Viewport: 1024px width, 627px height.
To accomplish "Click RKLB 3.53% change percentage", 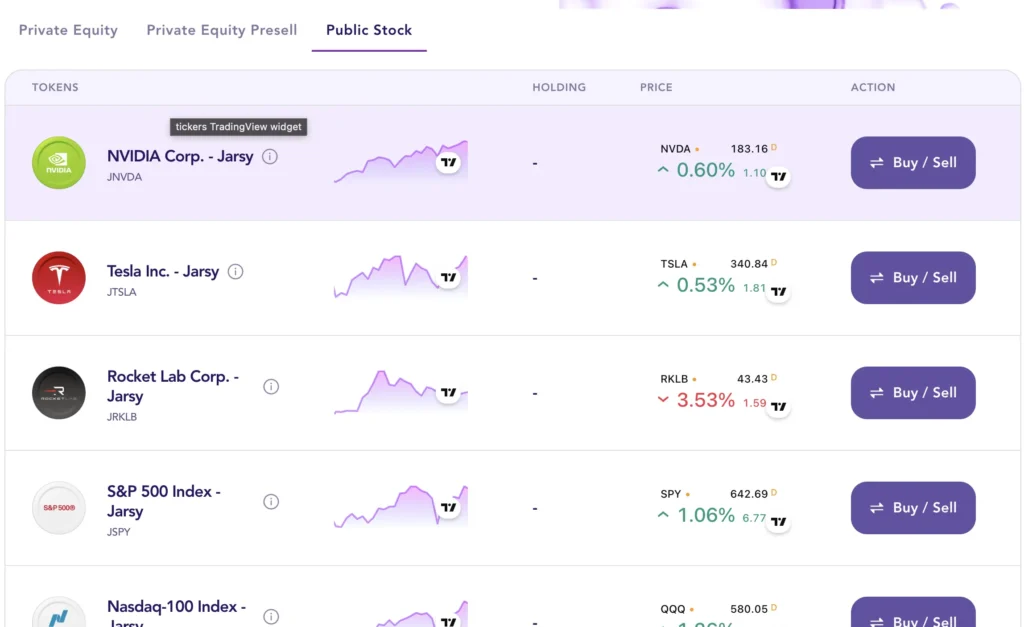I will pyautogui.click(x=705, y=400).
